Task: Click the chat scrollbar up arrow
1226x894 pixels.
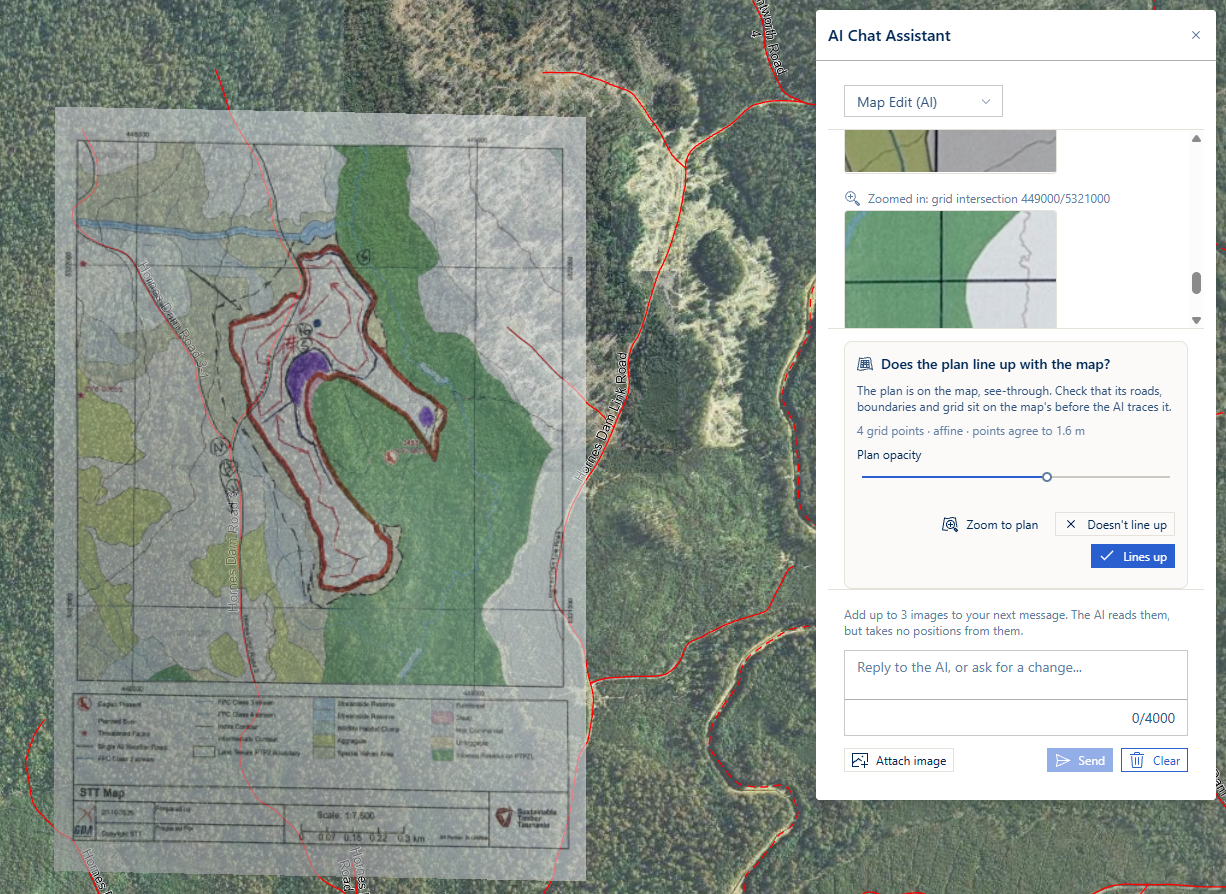Action: click(1196, 139)
